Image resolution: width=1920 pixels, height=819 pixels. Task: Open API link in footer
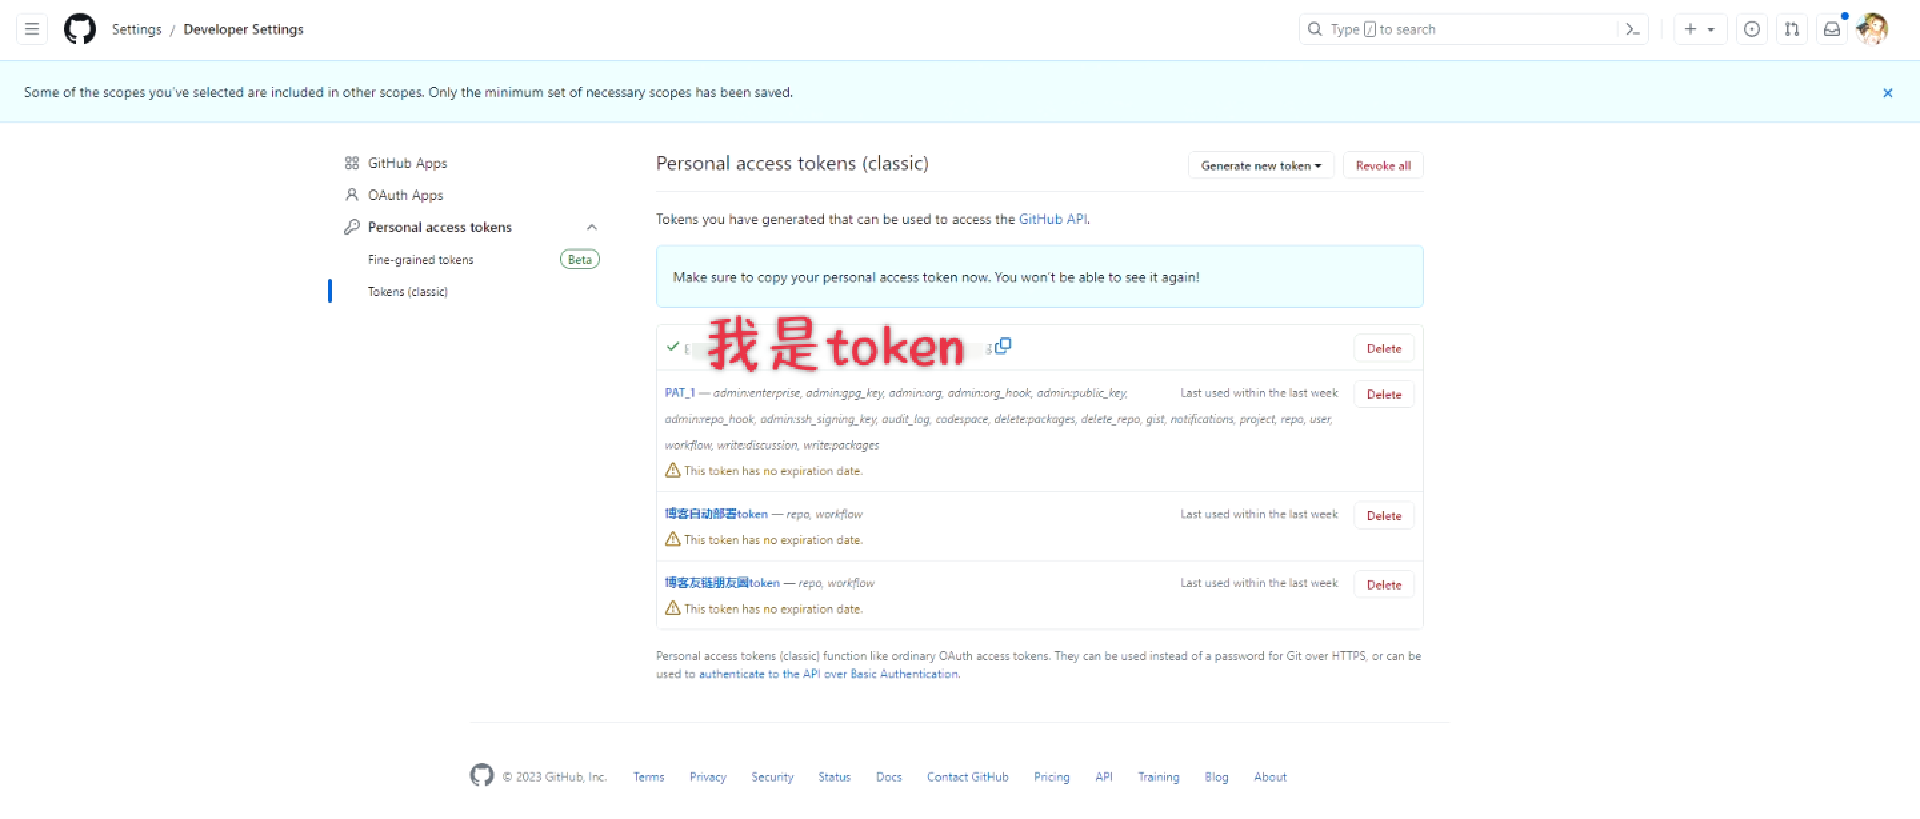(1104, 777)
